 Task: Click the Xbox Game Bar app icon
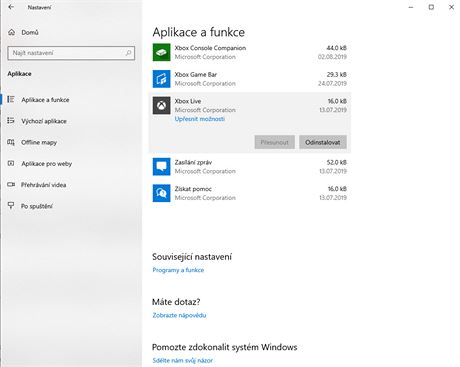(161, 79)
